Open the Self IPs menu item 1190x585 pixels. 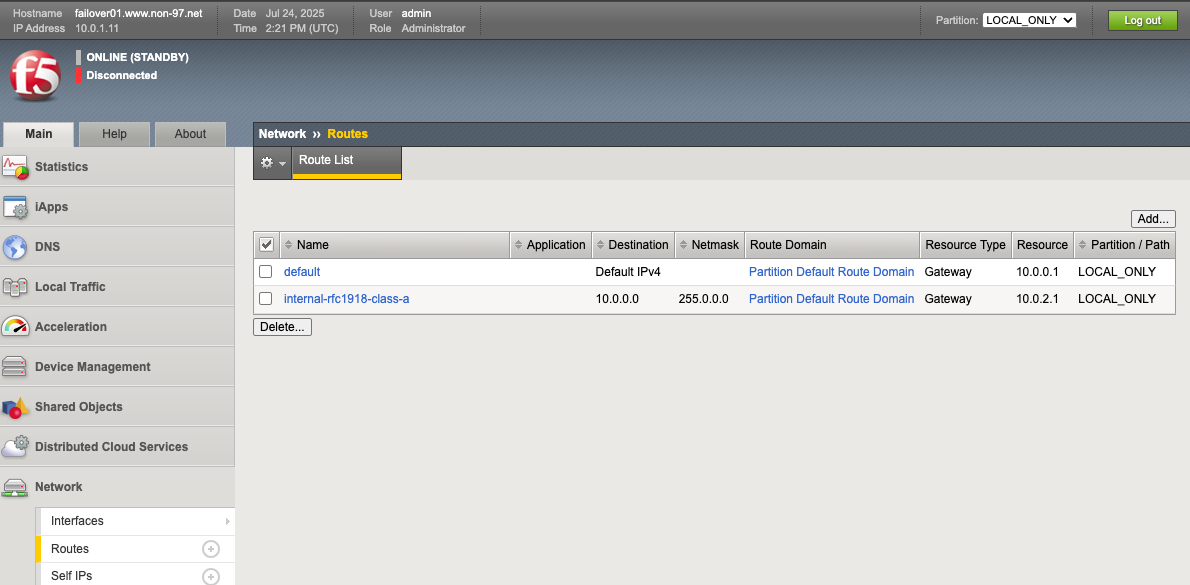(x=71, y=576)
